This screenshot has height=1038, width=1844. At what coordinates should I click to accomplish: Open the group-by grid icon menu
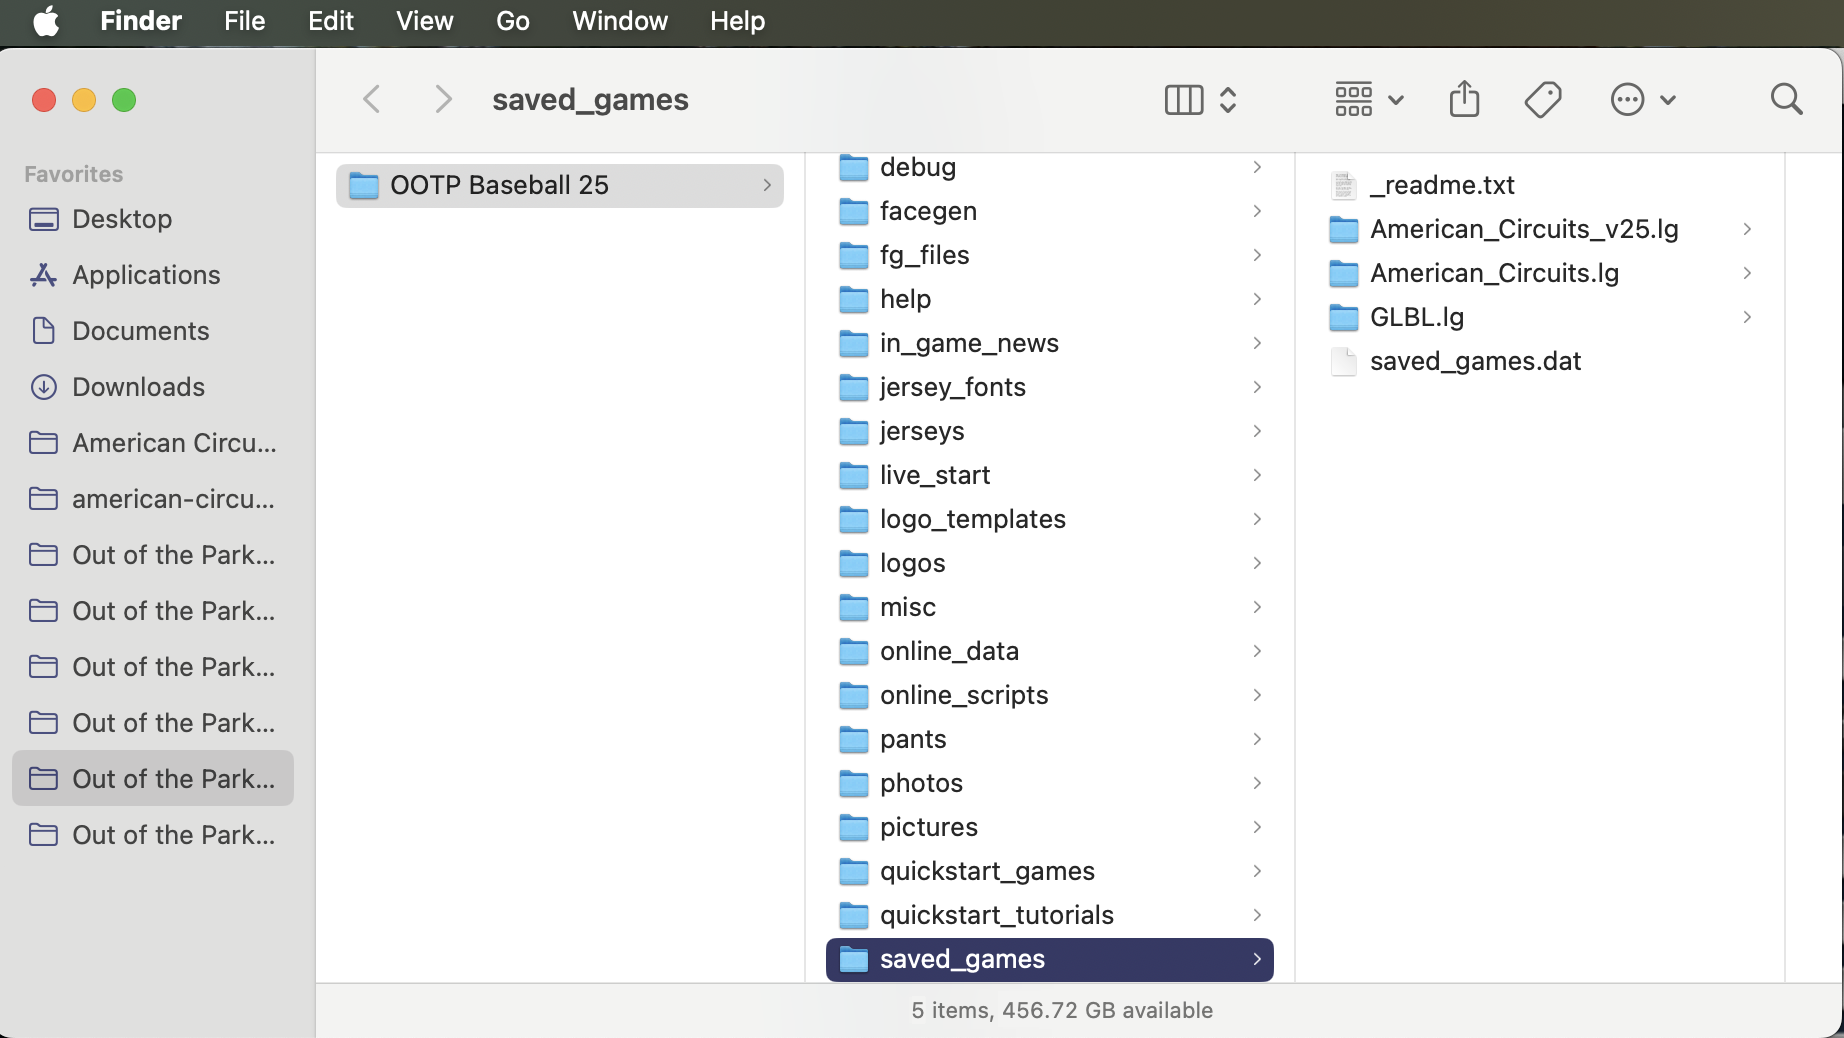point(1369,100)
